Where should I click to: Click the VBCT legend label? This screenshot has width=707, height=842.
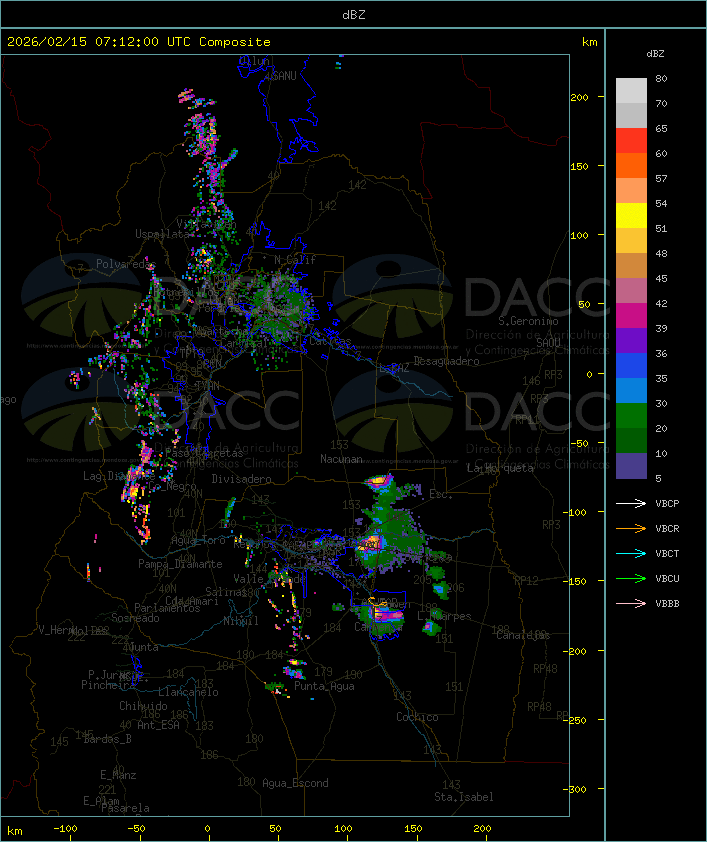[x=667, y=554]
